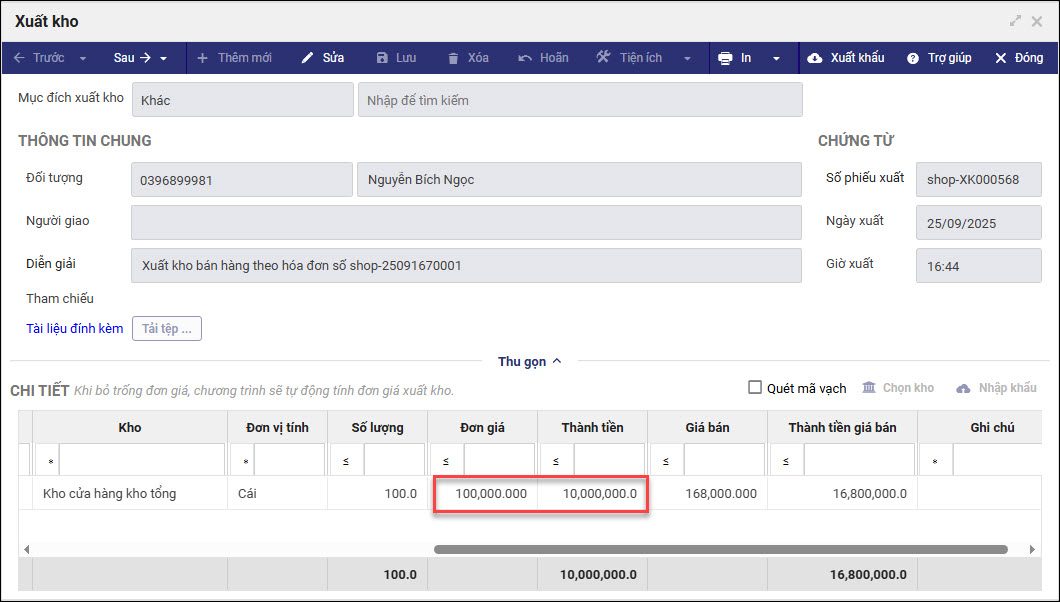
Task: Click the Tải tệp upload button
Action: (167, 328)
